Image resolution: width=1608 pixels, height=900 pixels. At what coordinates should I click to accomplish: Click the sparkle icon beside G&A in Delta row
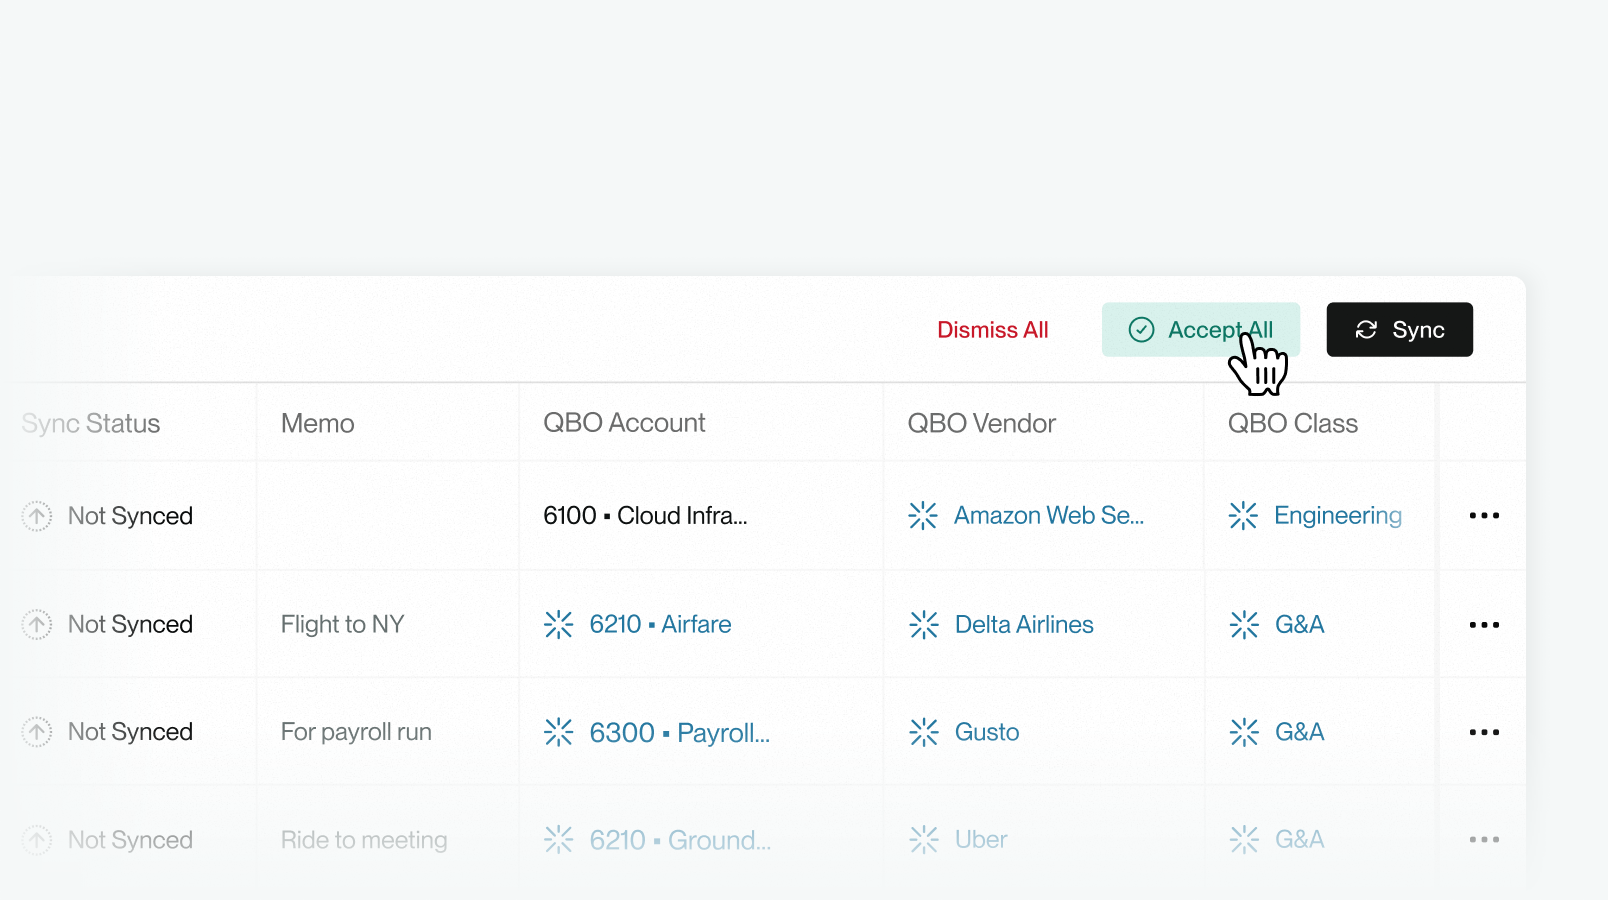pyautogui.click(x=1244, y=625)
